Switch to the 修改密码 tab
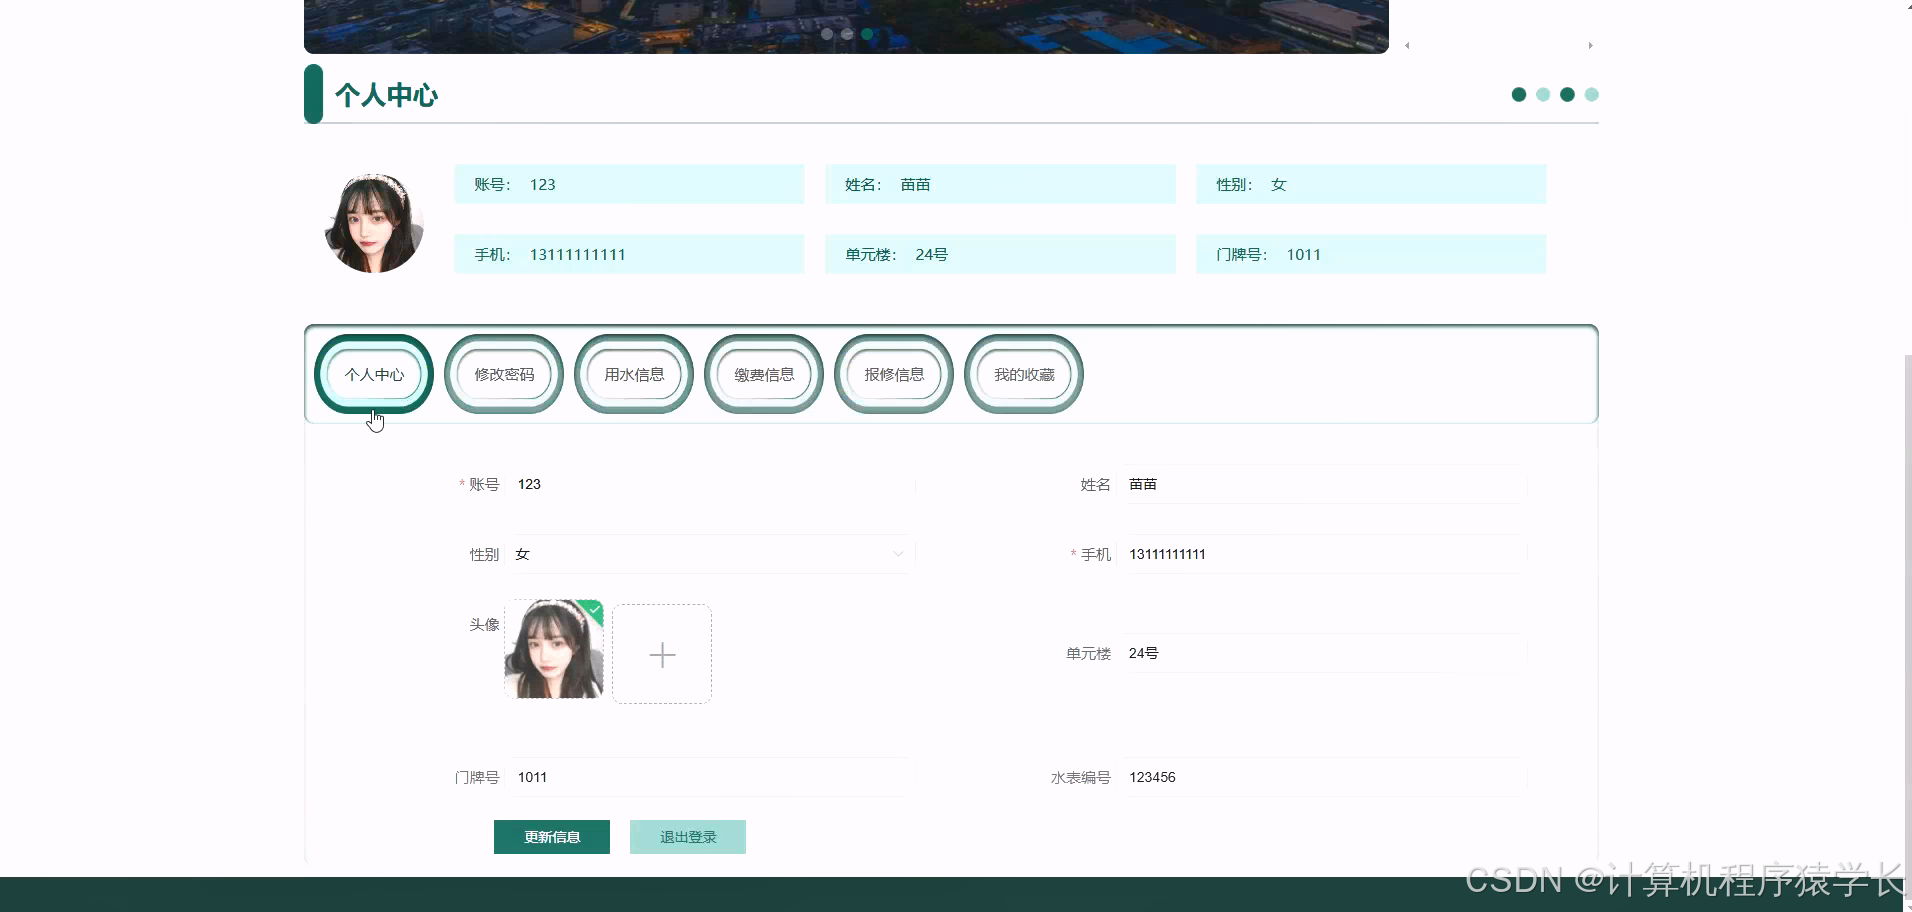 point(503,373)
